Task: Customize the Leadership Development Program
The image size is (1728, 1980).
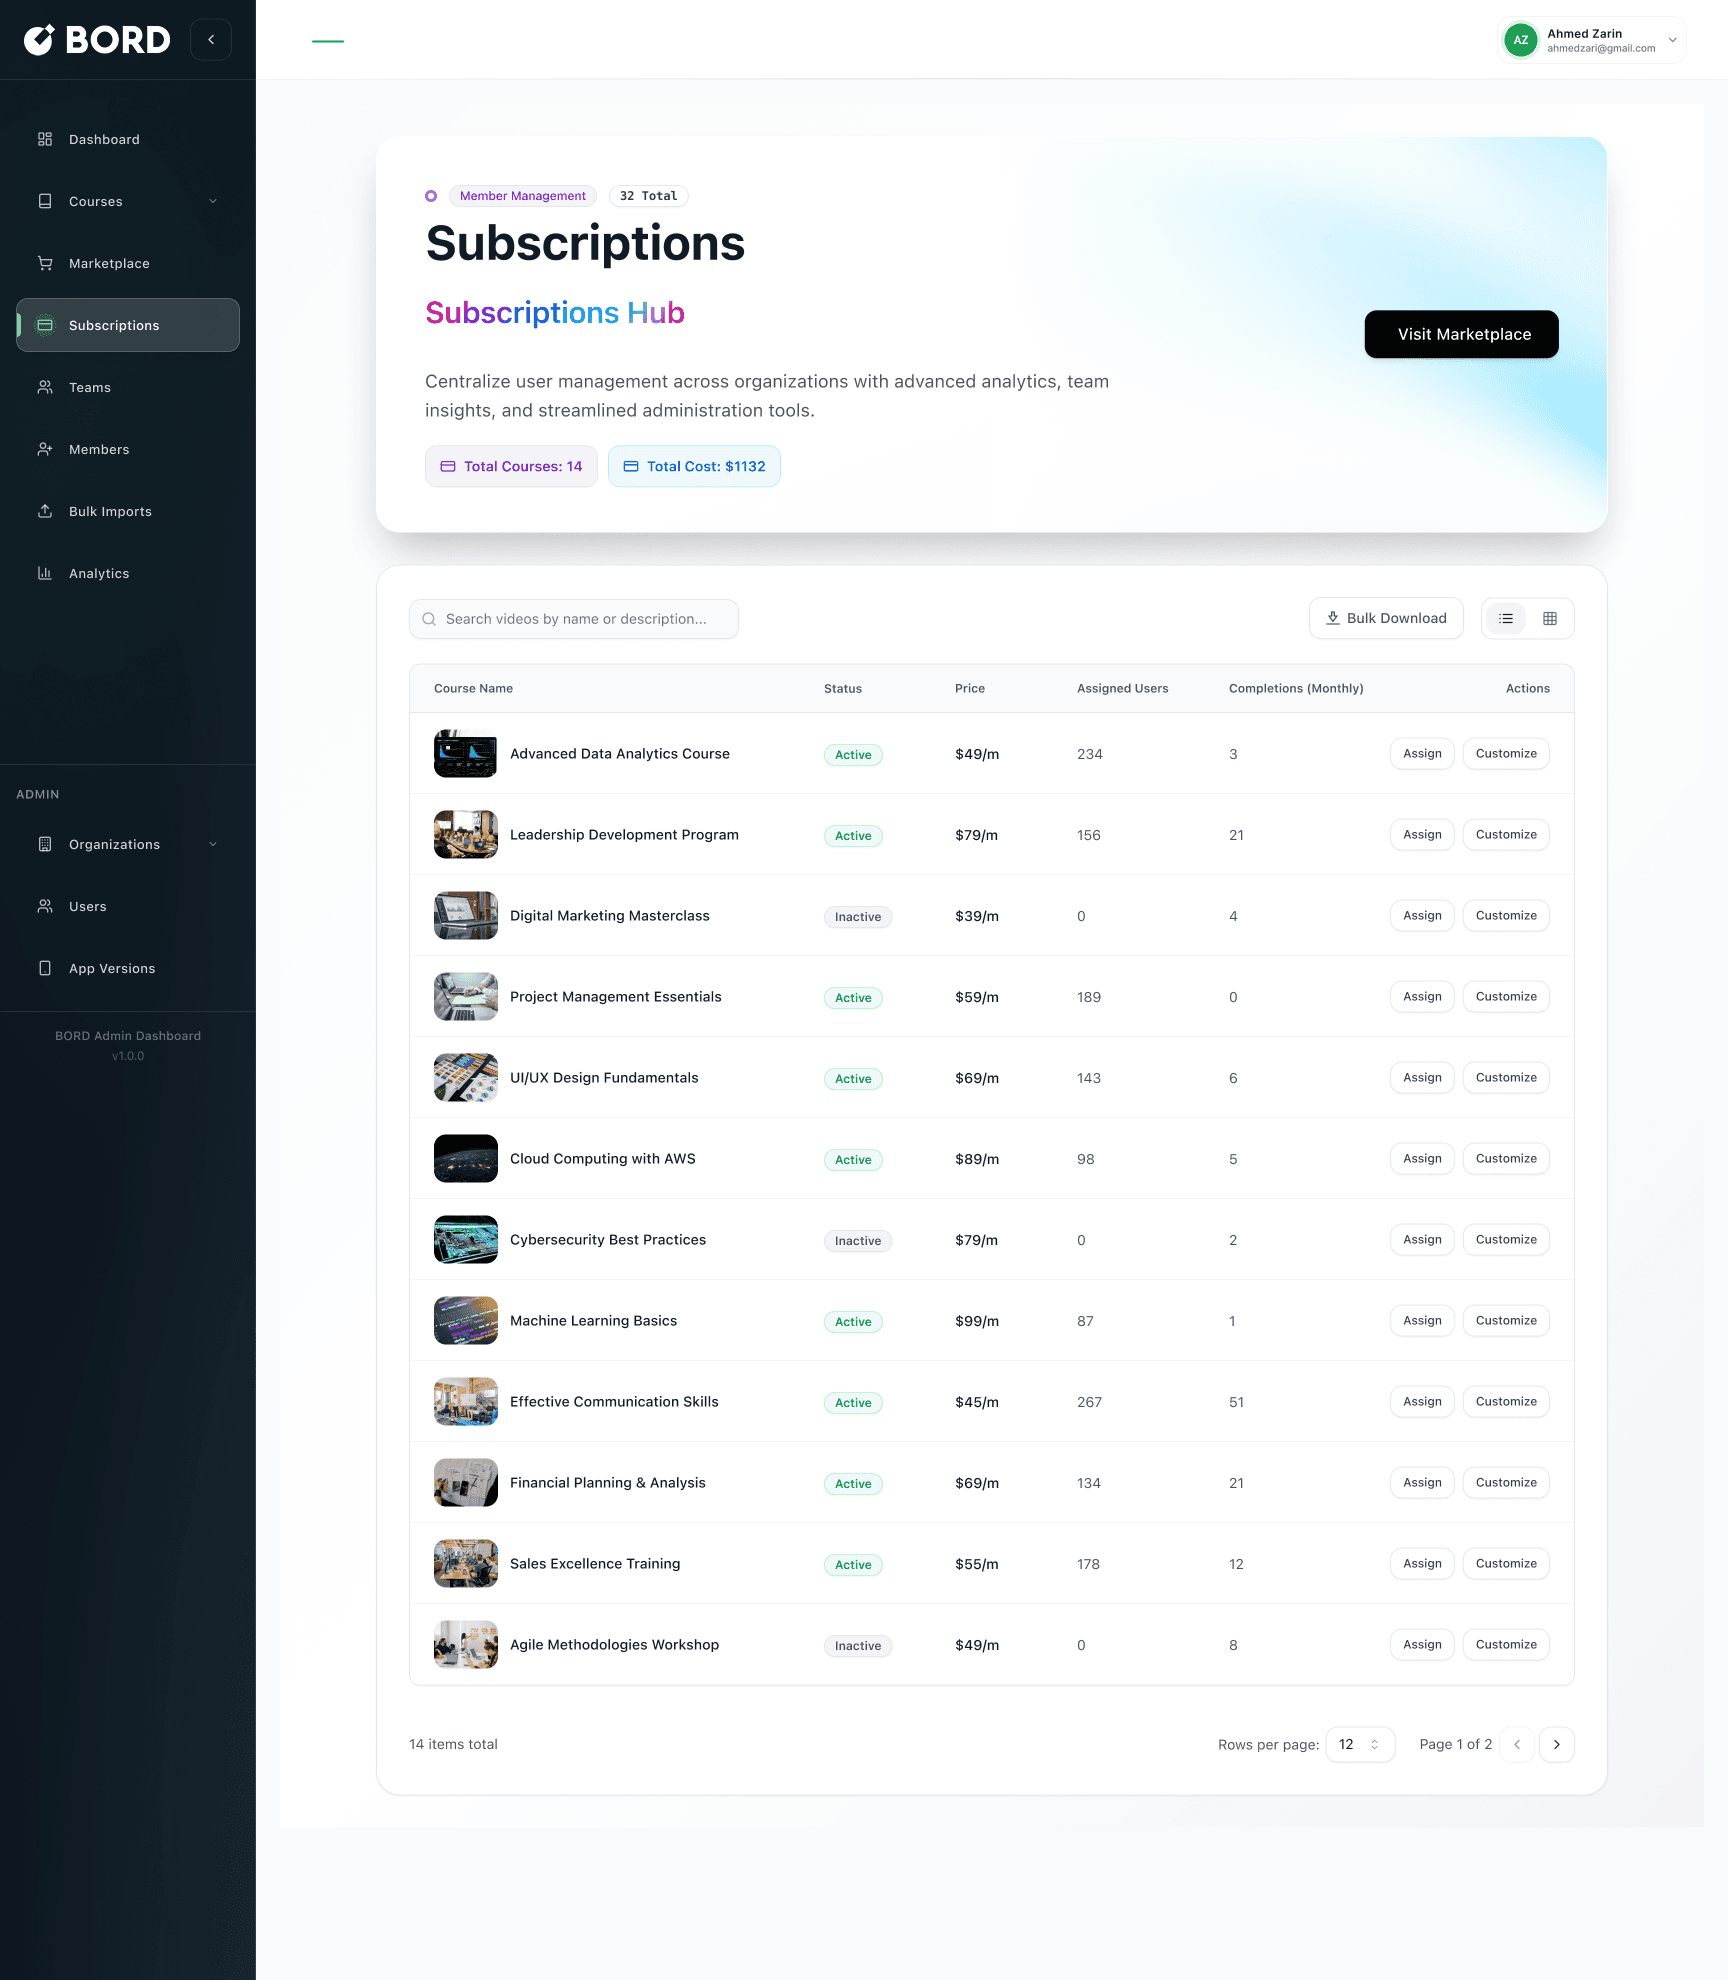Action: pyautogui.click(x=1506, y=834)
